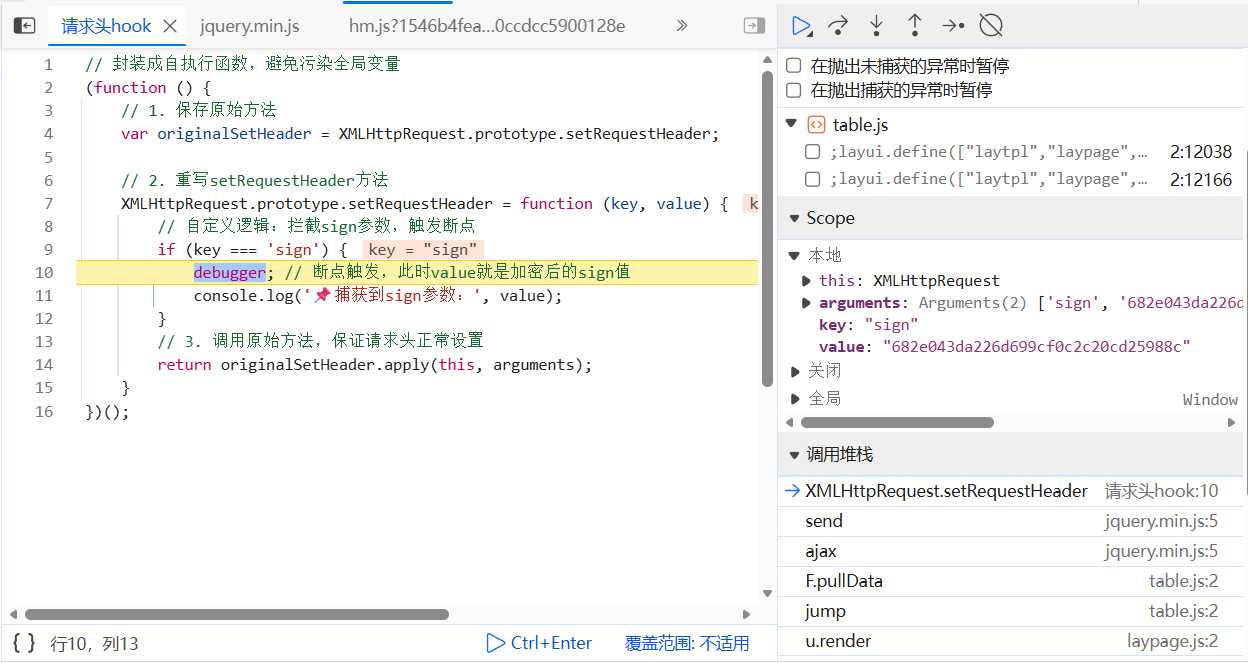Viewport: 1248px width, 663px height.
Task: Pretty print code with braces icon
Action: click(x=24, y=643)
